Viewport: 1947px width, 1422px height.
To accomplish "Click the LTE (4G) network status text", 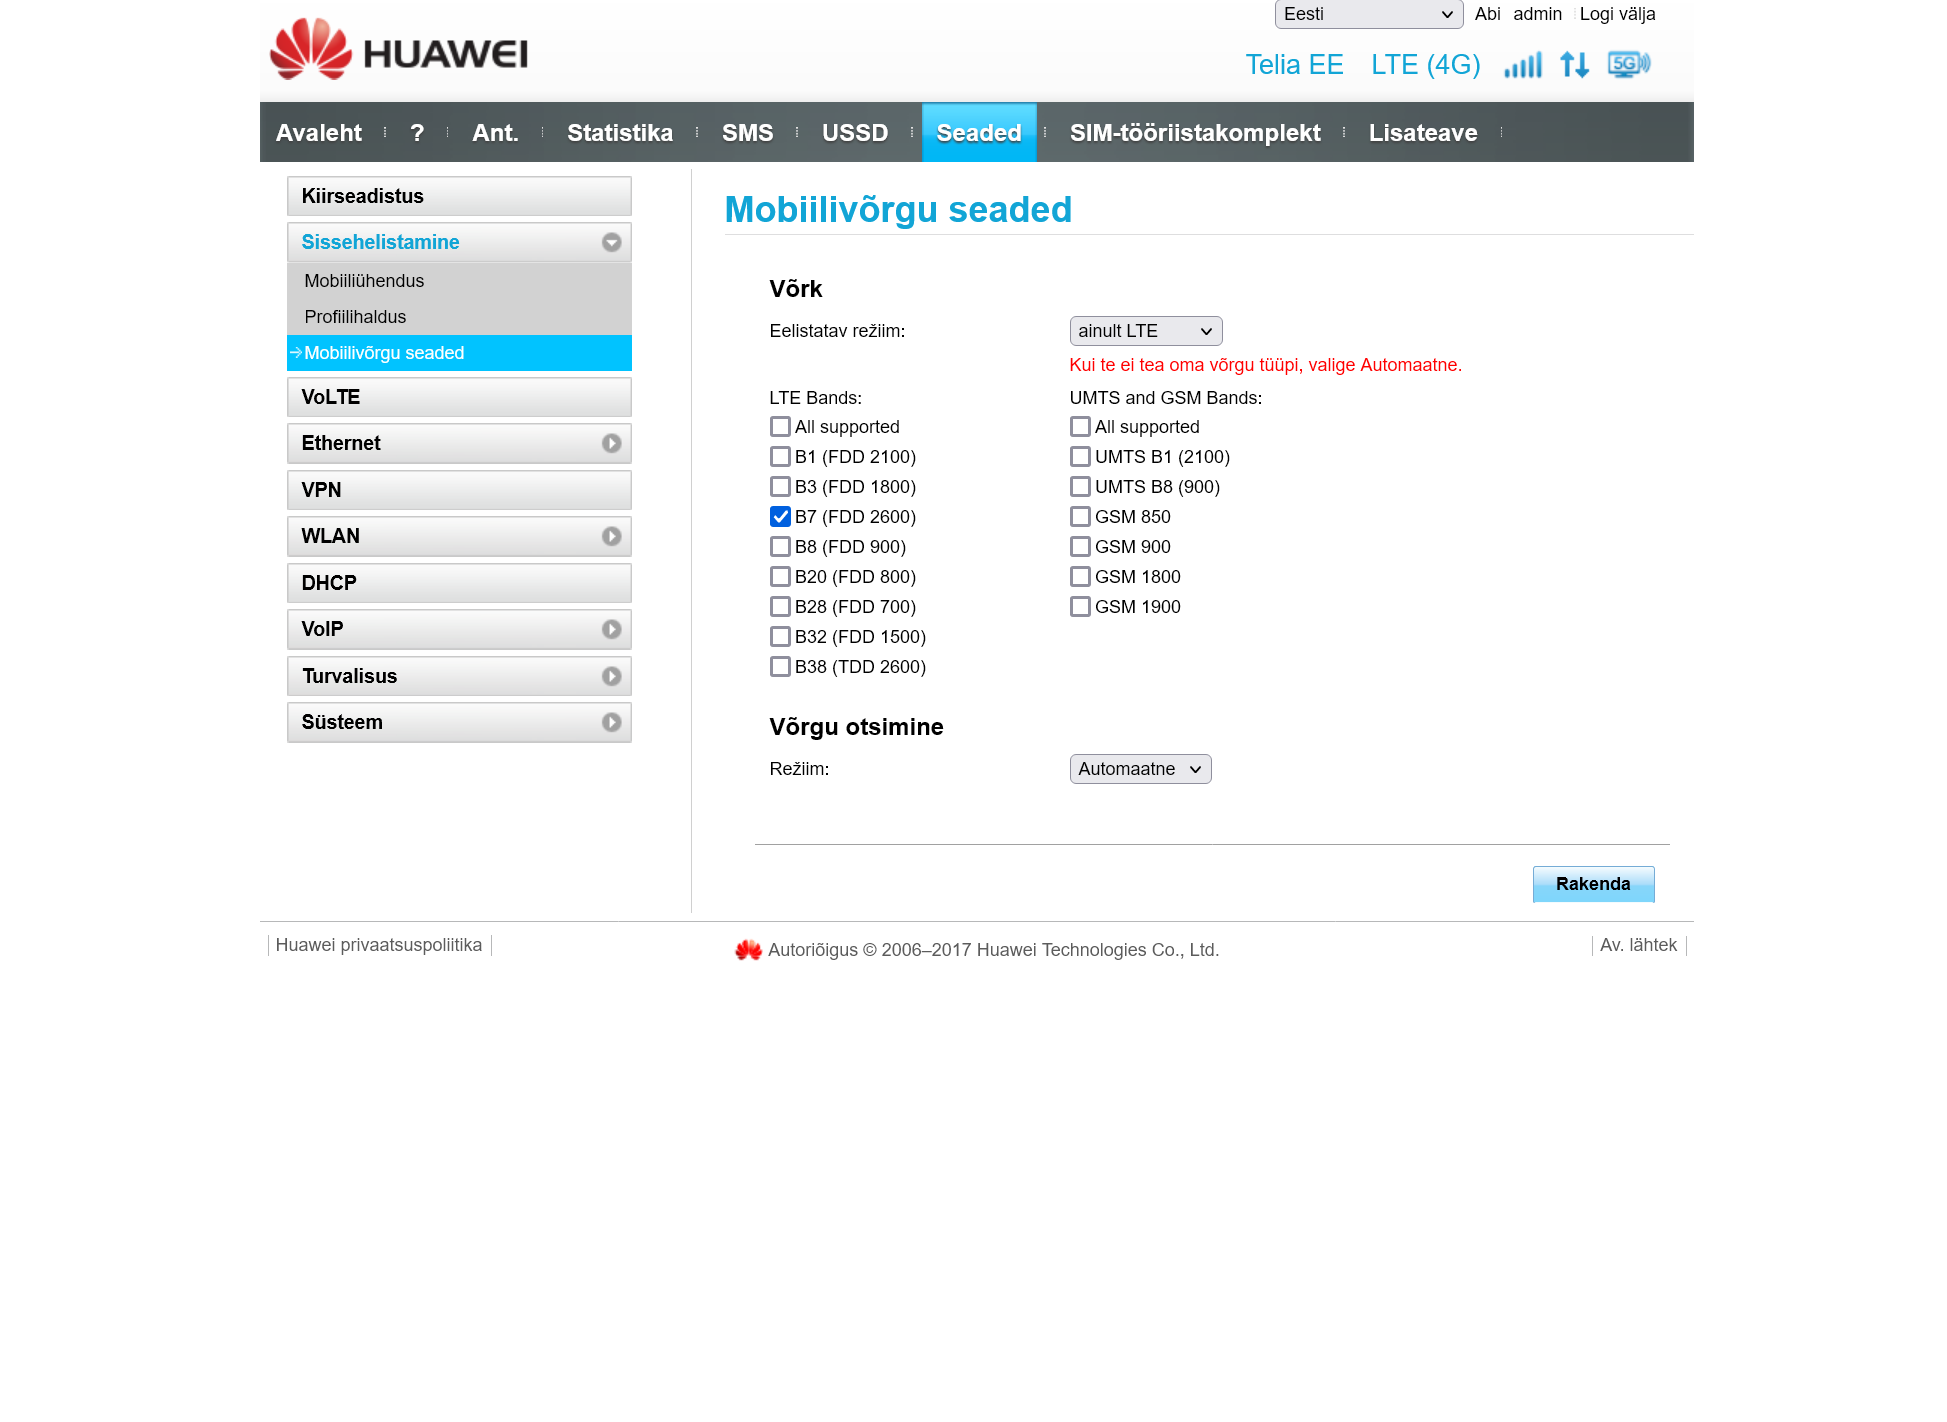I will pyautogui.click(x=1425, y=65).
